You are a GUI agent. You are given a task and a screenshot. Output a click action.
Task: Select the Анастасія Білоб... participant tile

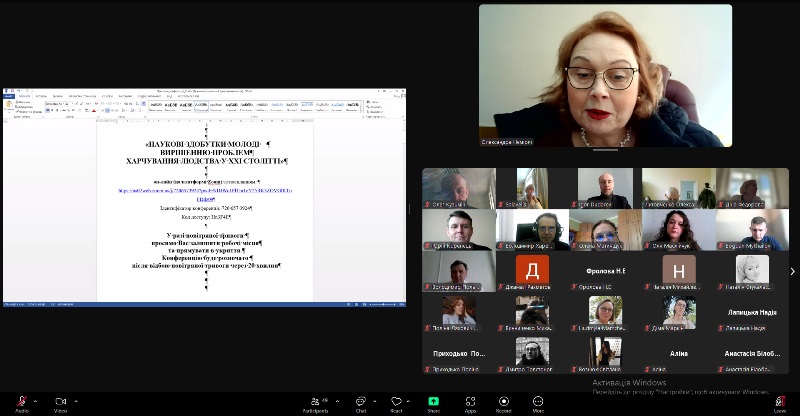752,353
